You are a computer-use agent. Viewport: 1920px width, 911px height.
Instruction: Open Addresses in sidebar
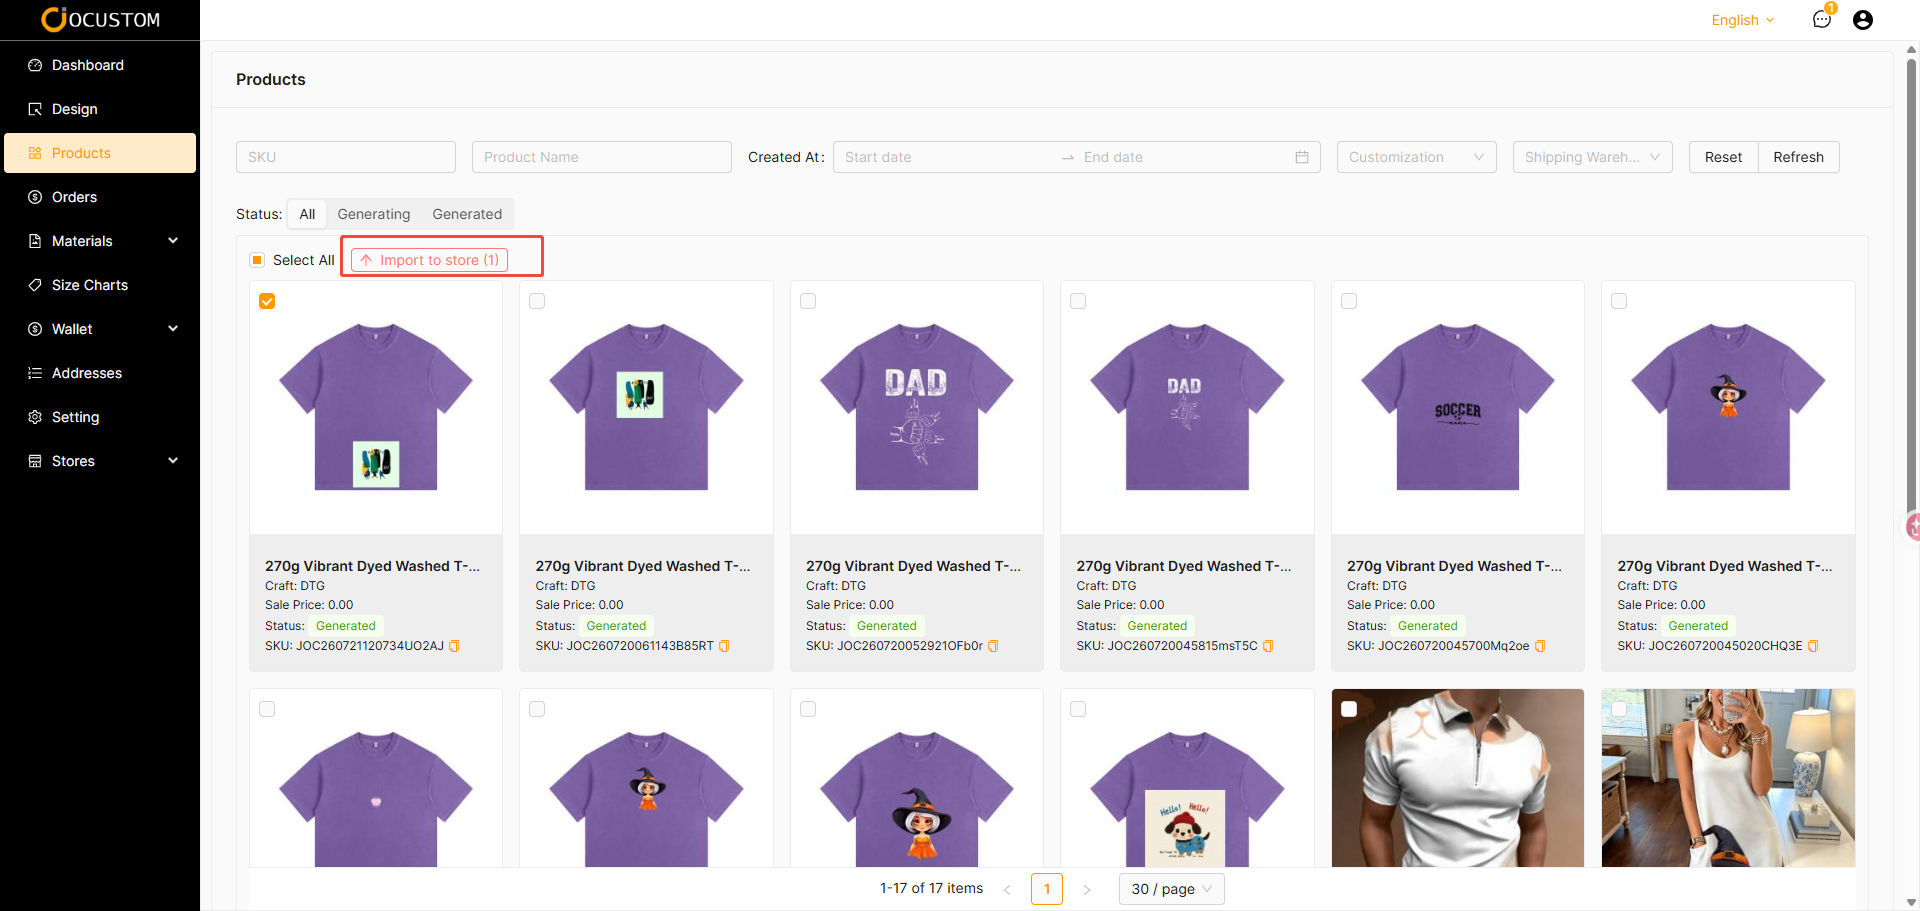pos(100,373)
